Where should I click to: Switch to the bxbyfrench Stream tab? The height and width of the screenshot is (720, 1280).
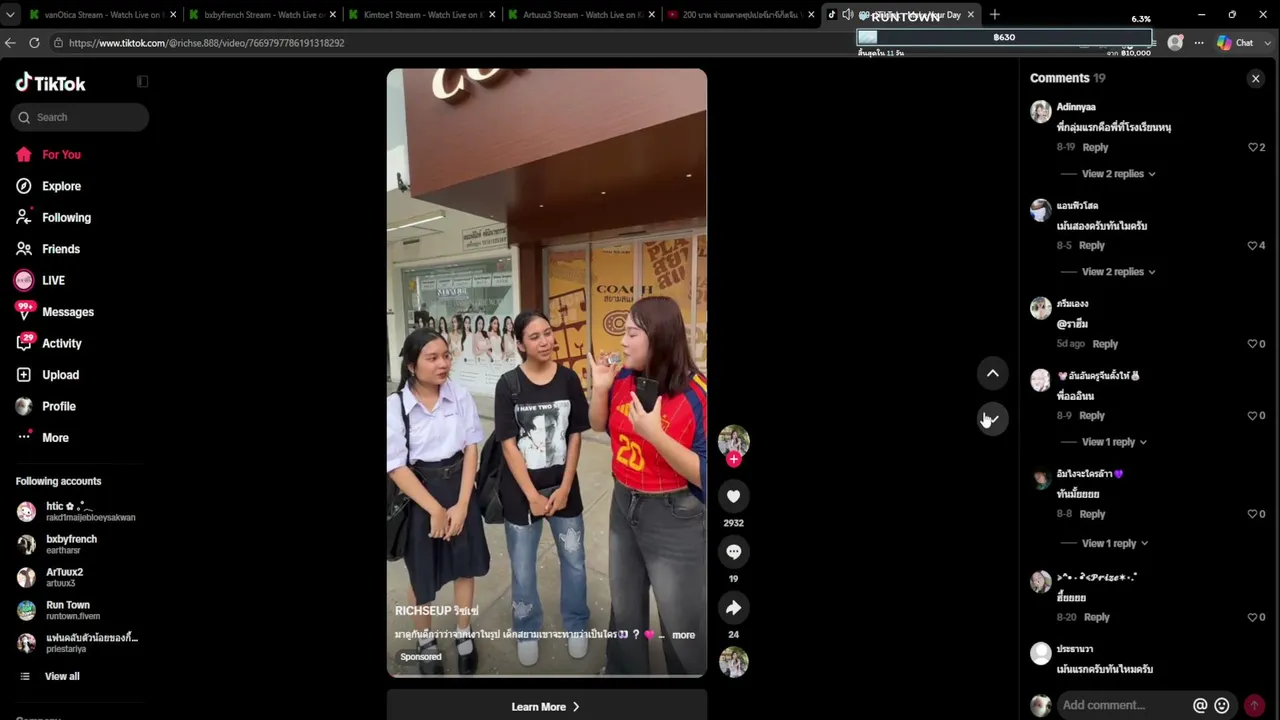click(262, 15)
